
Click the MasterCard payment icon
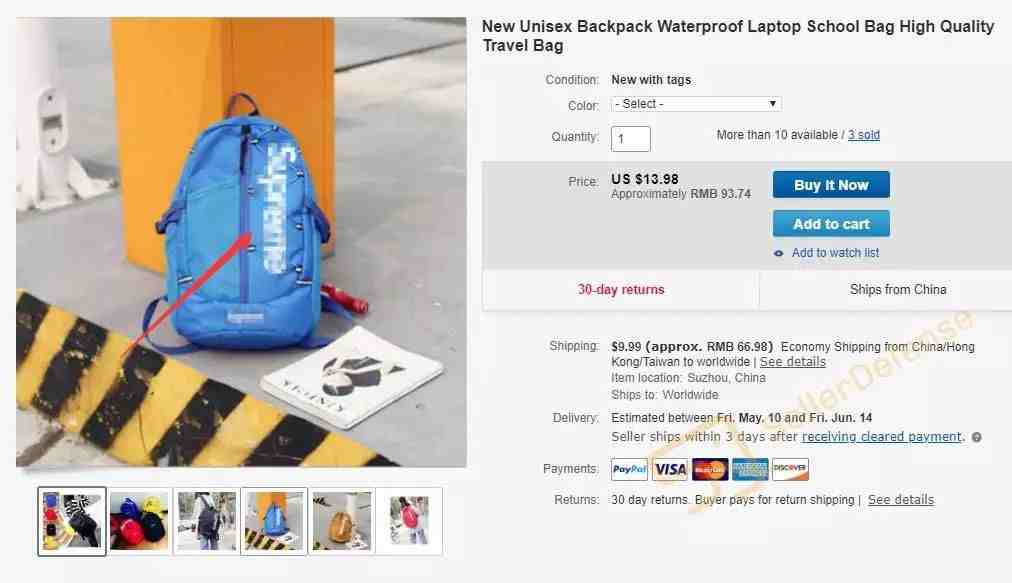[x=710, y=469]
